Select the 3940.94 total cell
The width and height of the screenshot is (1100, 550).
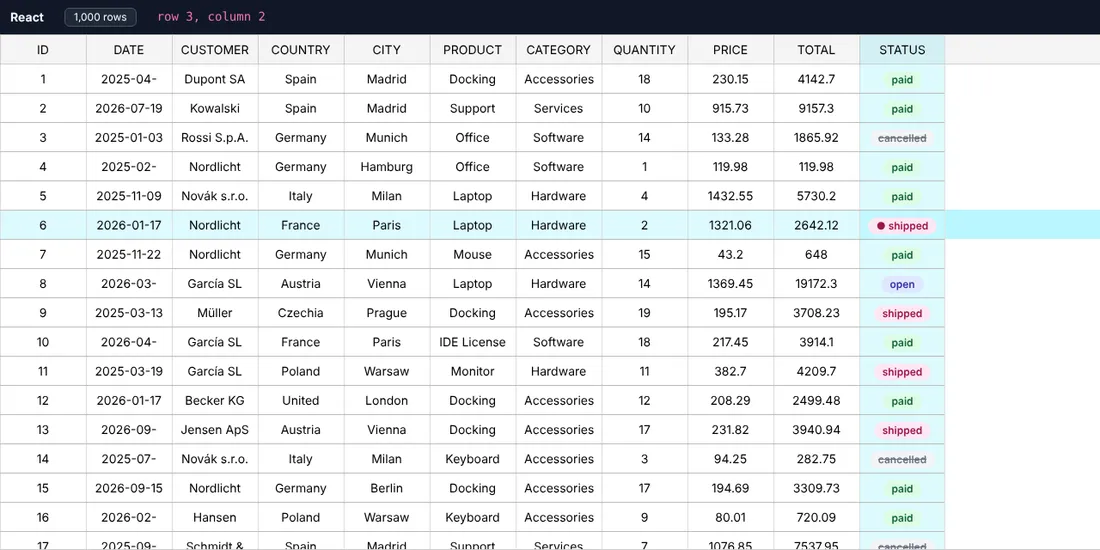[x=817, y=430]
